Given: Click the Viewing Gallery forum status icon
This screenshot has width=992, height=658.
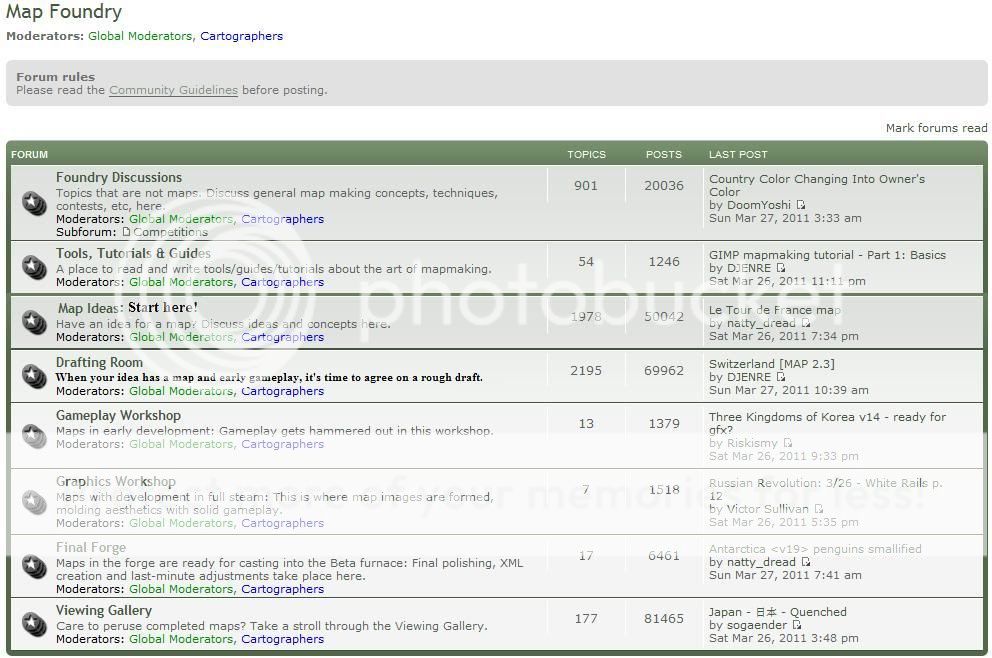Looking at the screenshot, I should tap(34, 624).
